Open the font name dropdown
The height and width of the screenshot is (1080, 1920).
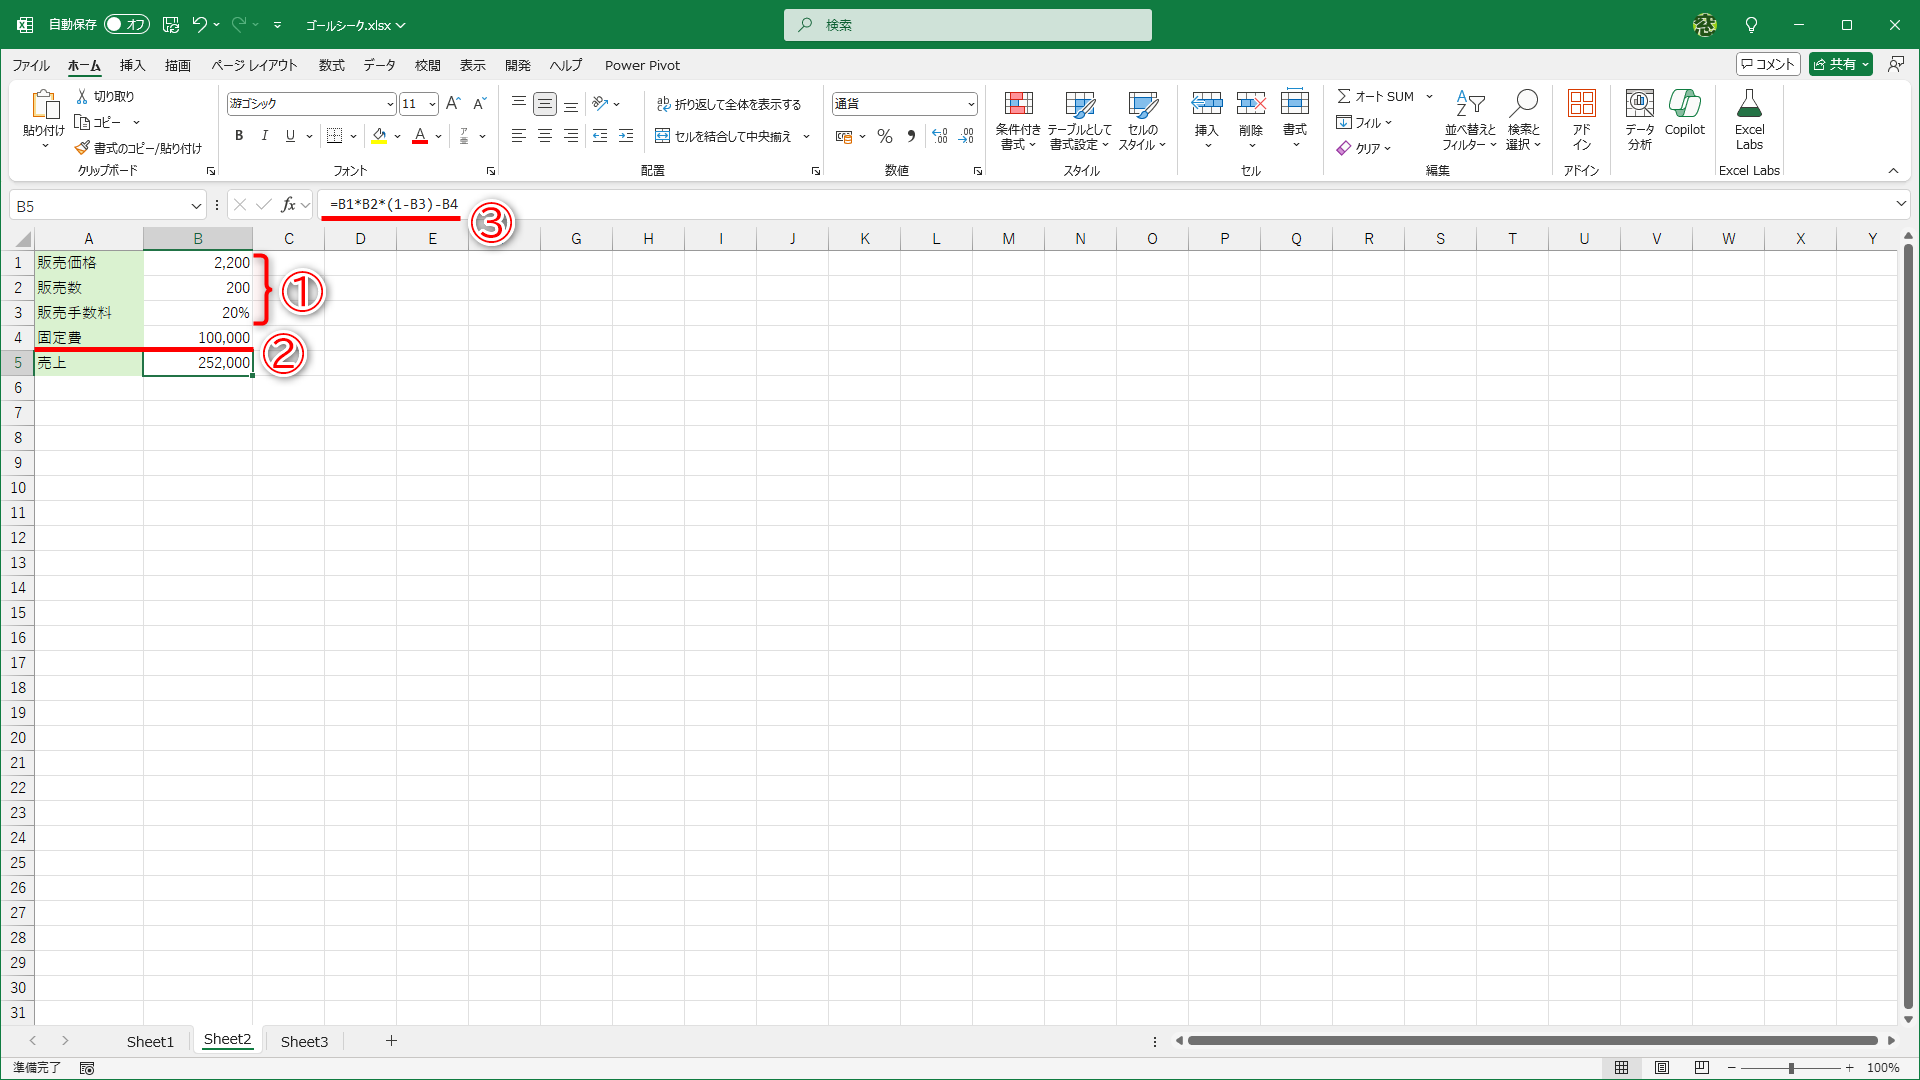[390, 104]
